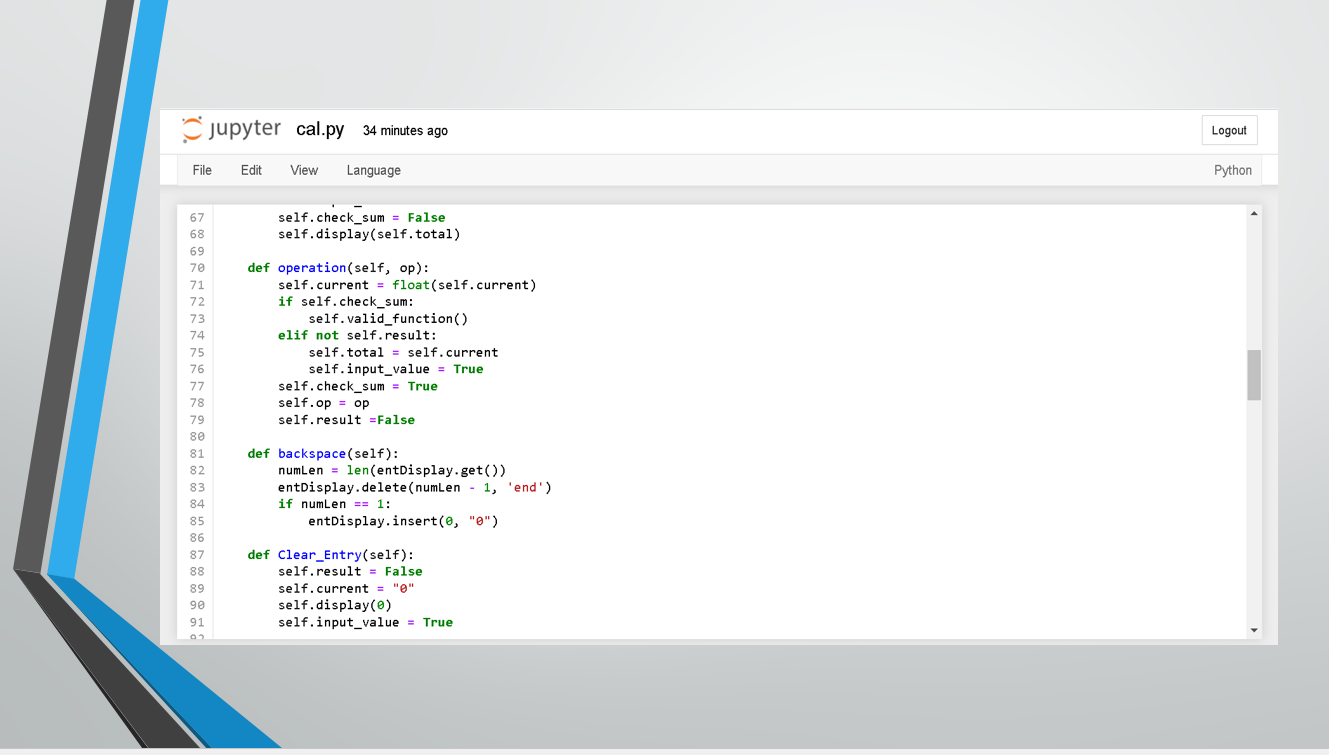Click on 'self.valid_function()' line
The image size is (1329, 755).
[x=388, y=318]
